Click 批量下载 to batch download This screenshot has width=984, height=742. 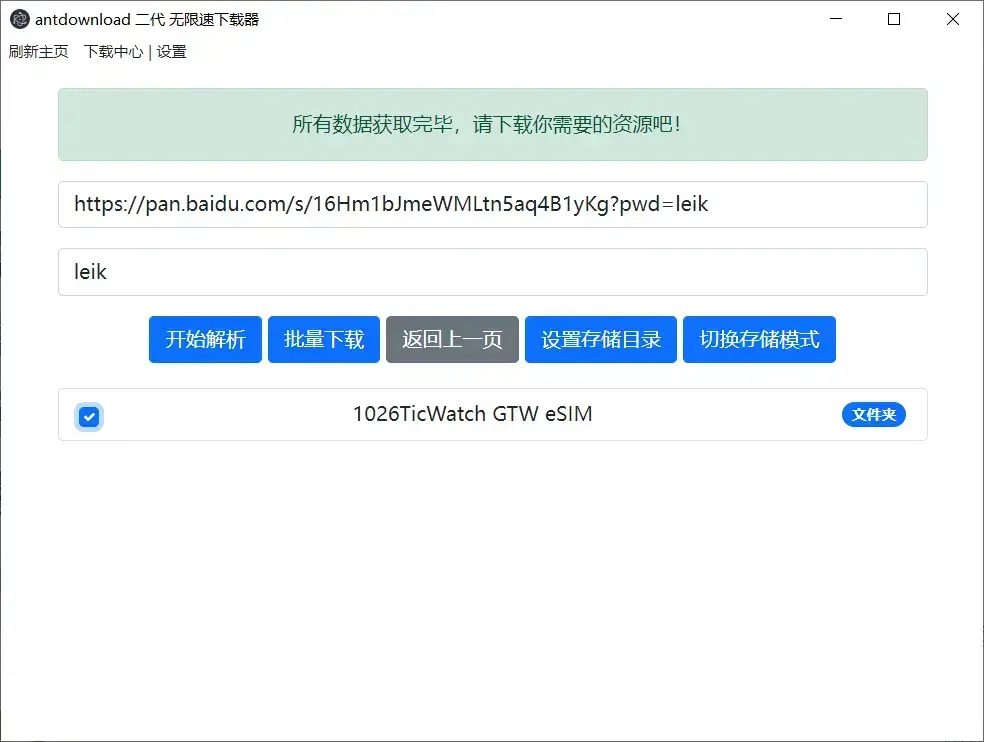[323, 339]
